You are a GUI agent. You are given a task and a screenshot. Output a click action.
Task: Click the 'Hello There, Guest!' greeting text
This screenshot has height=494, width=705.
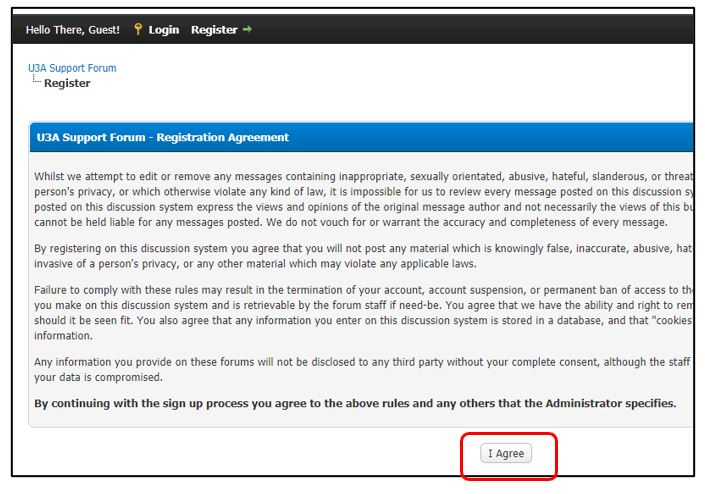[x=73, y=30]
